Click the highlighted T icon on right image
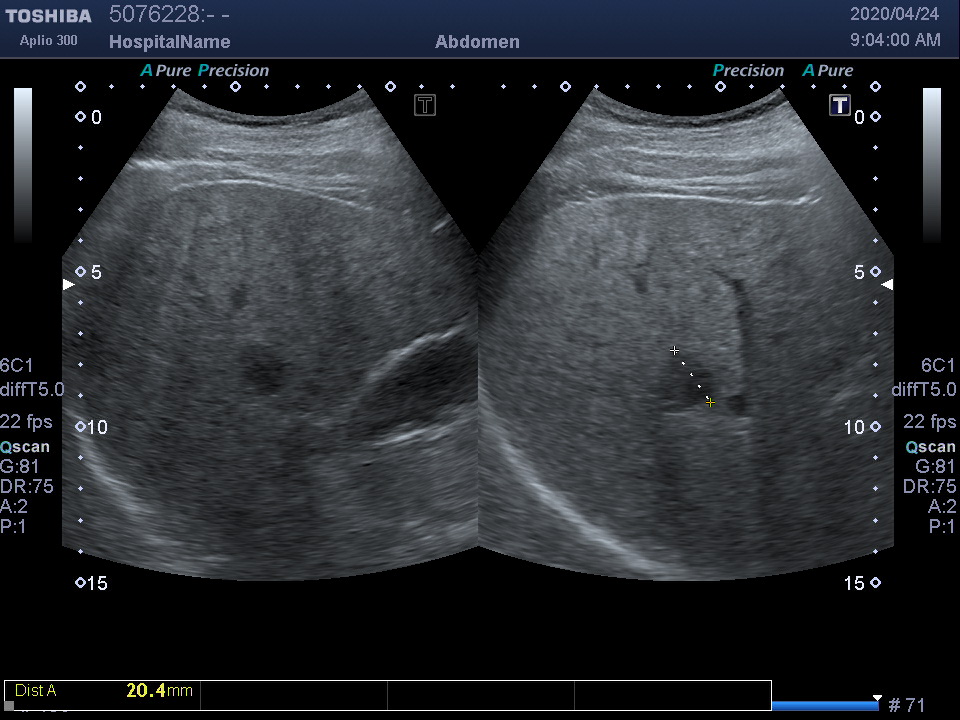The height and width of the screenshot is (720, 960). tap(839, 105)
